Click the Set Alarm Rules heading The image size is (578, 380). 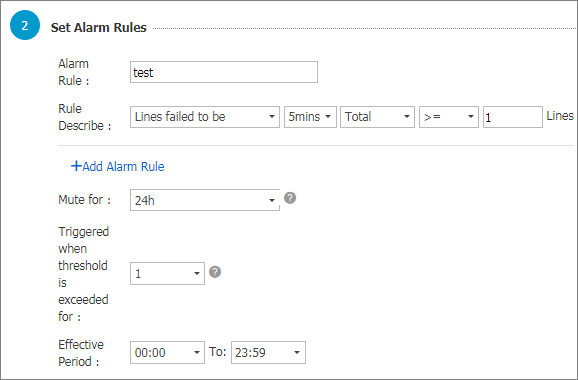pyautogui.click(x=98, y=28)
